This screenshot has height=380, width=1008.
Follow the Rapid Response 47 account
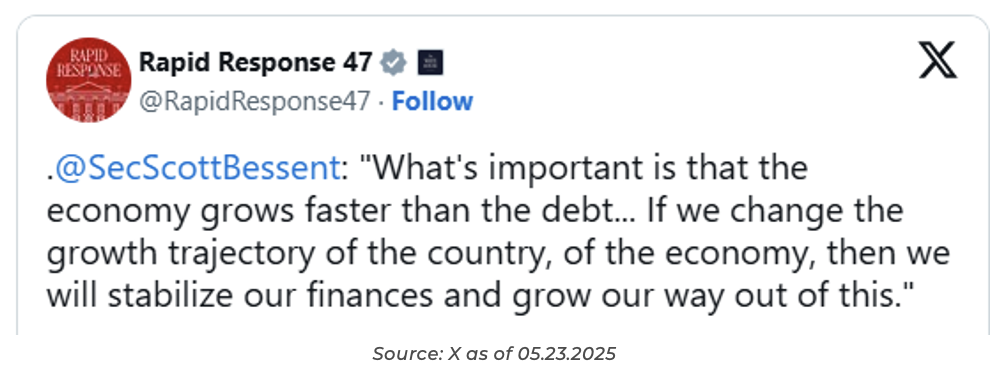[x=432, y=102]
